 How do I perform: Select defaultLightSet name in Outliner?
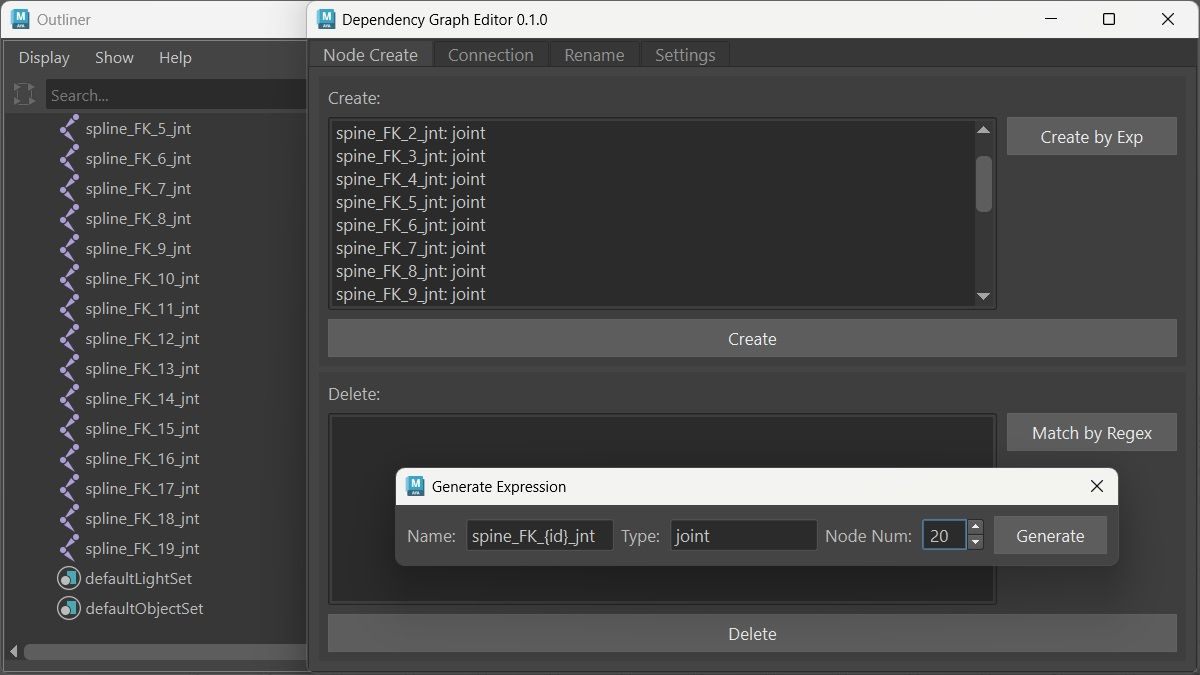[138, 578]
